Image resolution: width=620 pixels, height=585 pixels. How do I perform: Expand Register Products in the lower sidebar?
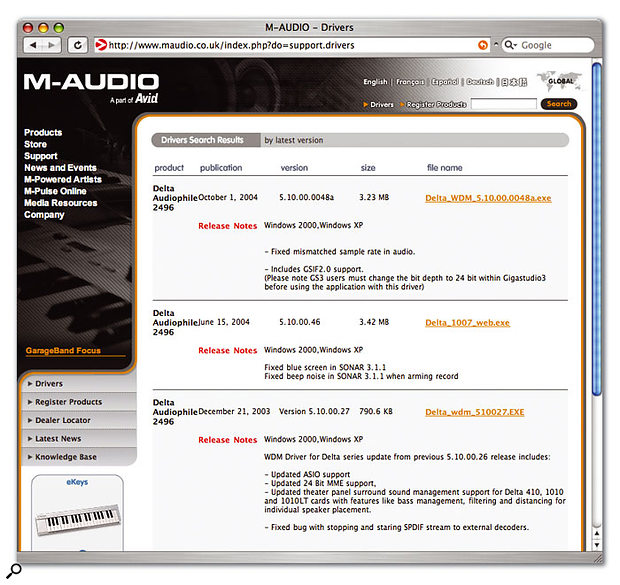pyautogui.click(x=79, y=402)
